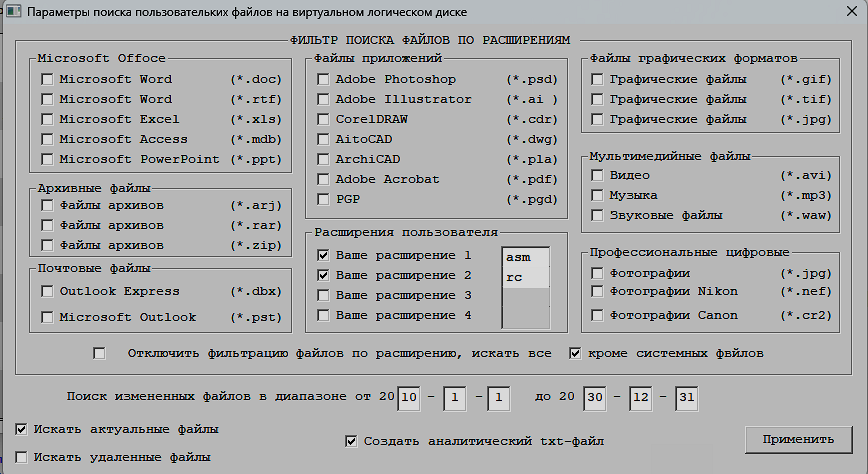
Task: Enable *.arj archive files checkbox
Action: tap(48, 205)
